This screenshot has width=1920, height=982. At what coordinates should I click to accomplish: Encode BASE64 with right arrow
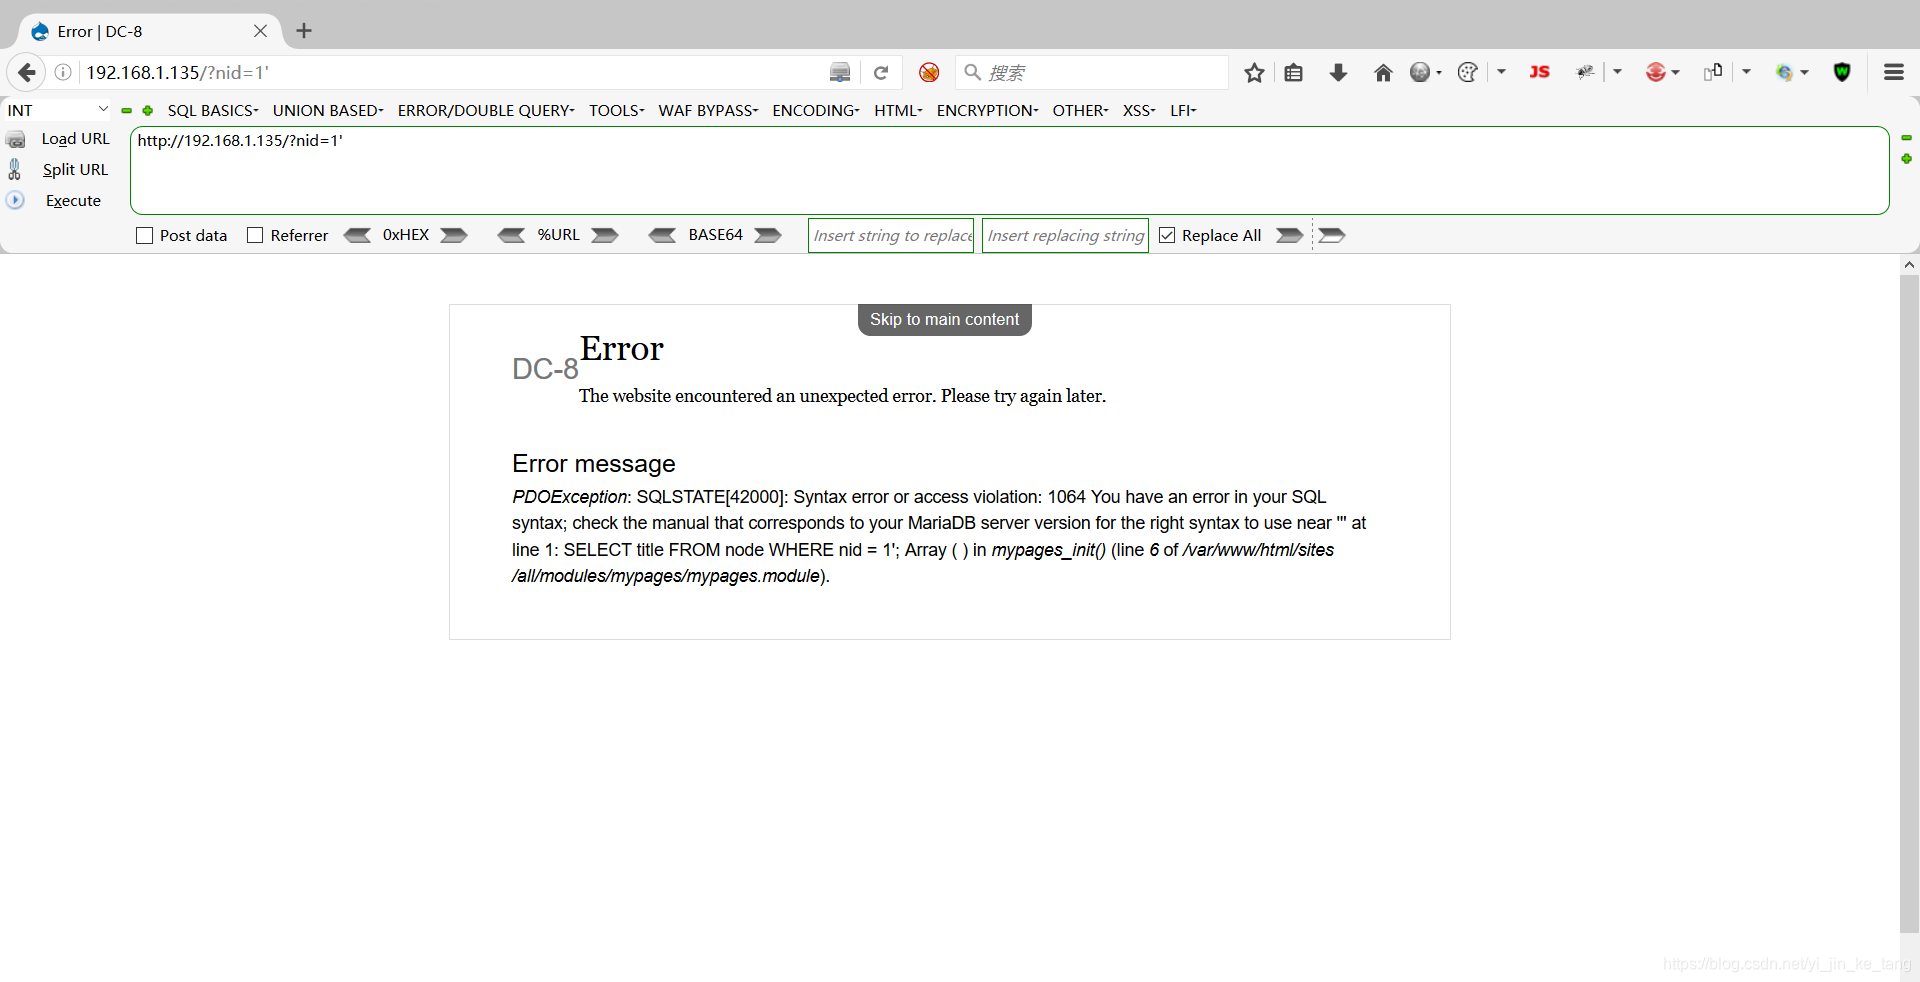coord(768,235)
